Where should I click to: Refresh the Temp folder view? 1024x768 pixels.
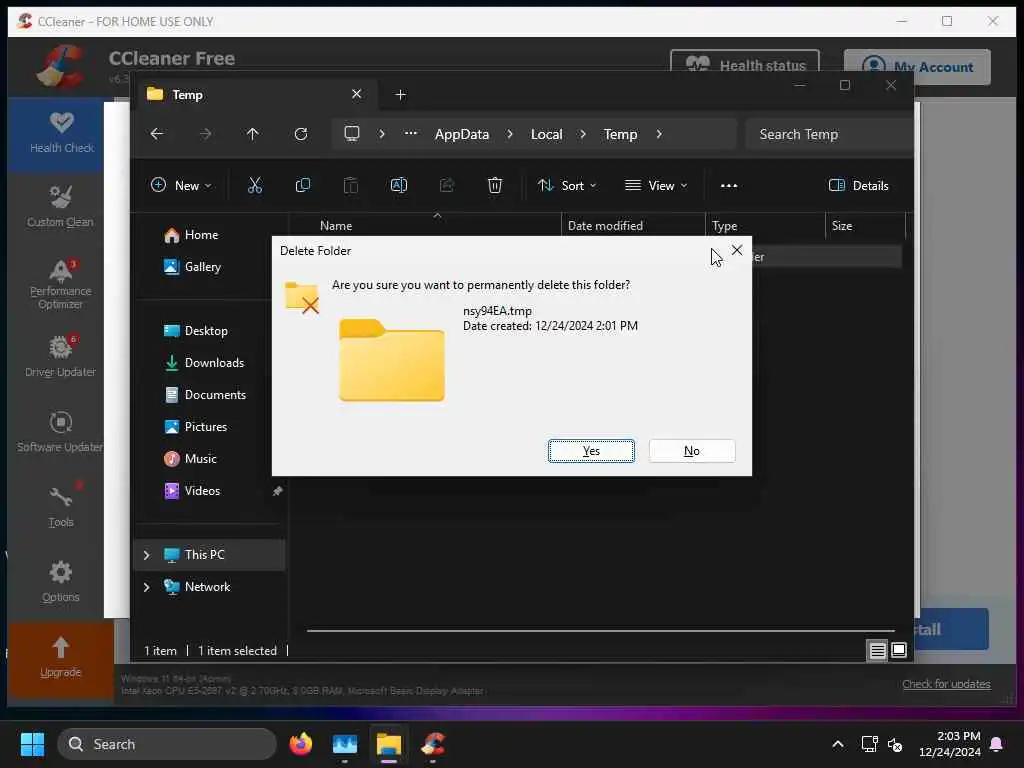pos(301,134)
